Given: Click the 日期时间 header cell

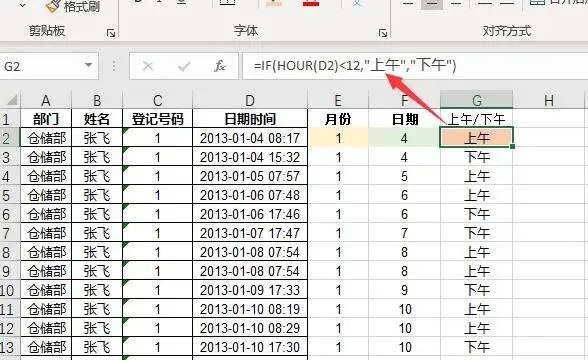Looking at the screenshot, I should pyautogui.click(x=250, y=119).
